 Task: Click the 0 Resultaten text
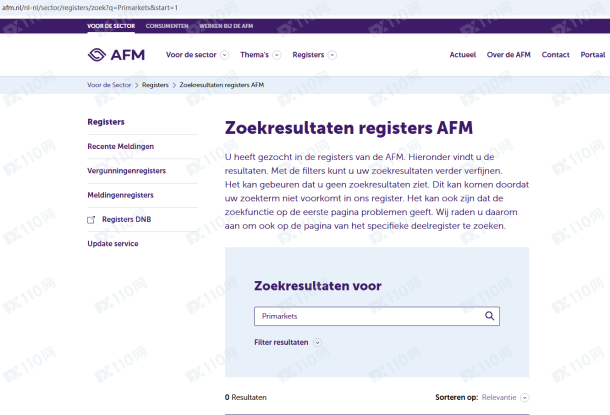point(245,397)
